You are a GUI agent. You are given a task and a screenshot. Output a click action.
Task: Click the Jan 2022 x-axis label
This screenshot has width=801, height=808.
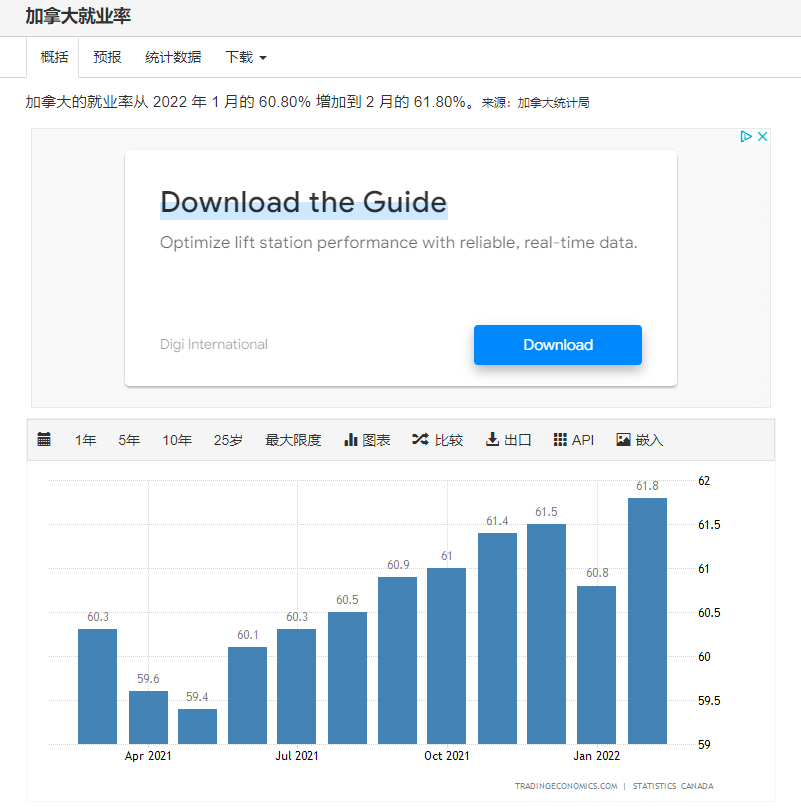pyautogui.click(x=597, y=756)
